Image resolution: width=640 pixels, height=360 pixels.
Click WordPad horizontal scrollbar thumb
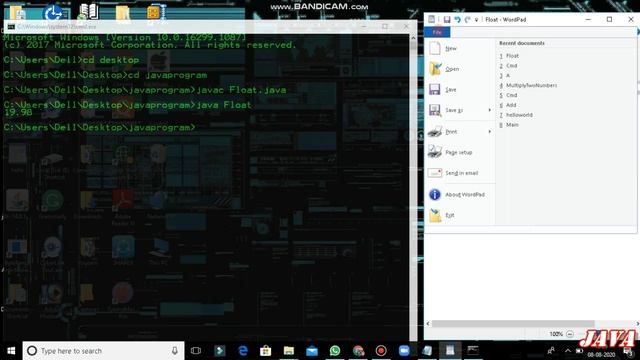point(513,324)
